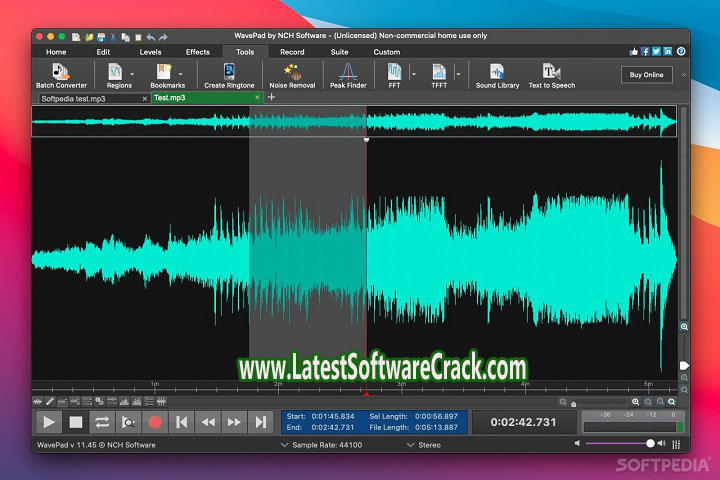Start recording with the red Record button
This screenshot has width=720, height=480.
[154, 422]
